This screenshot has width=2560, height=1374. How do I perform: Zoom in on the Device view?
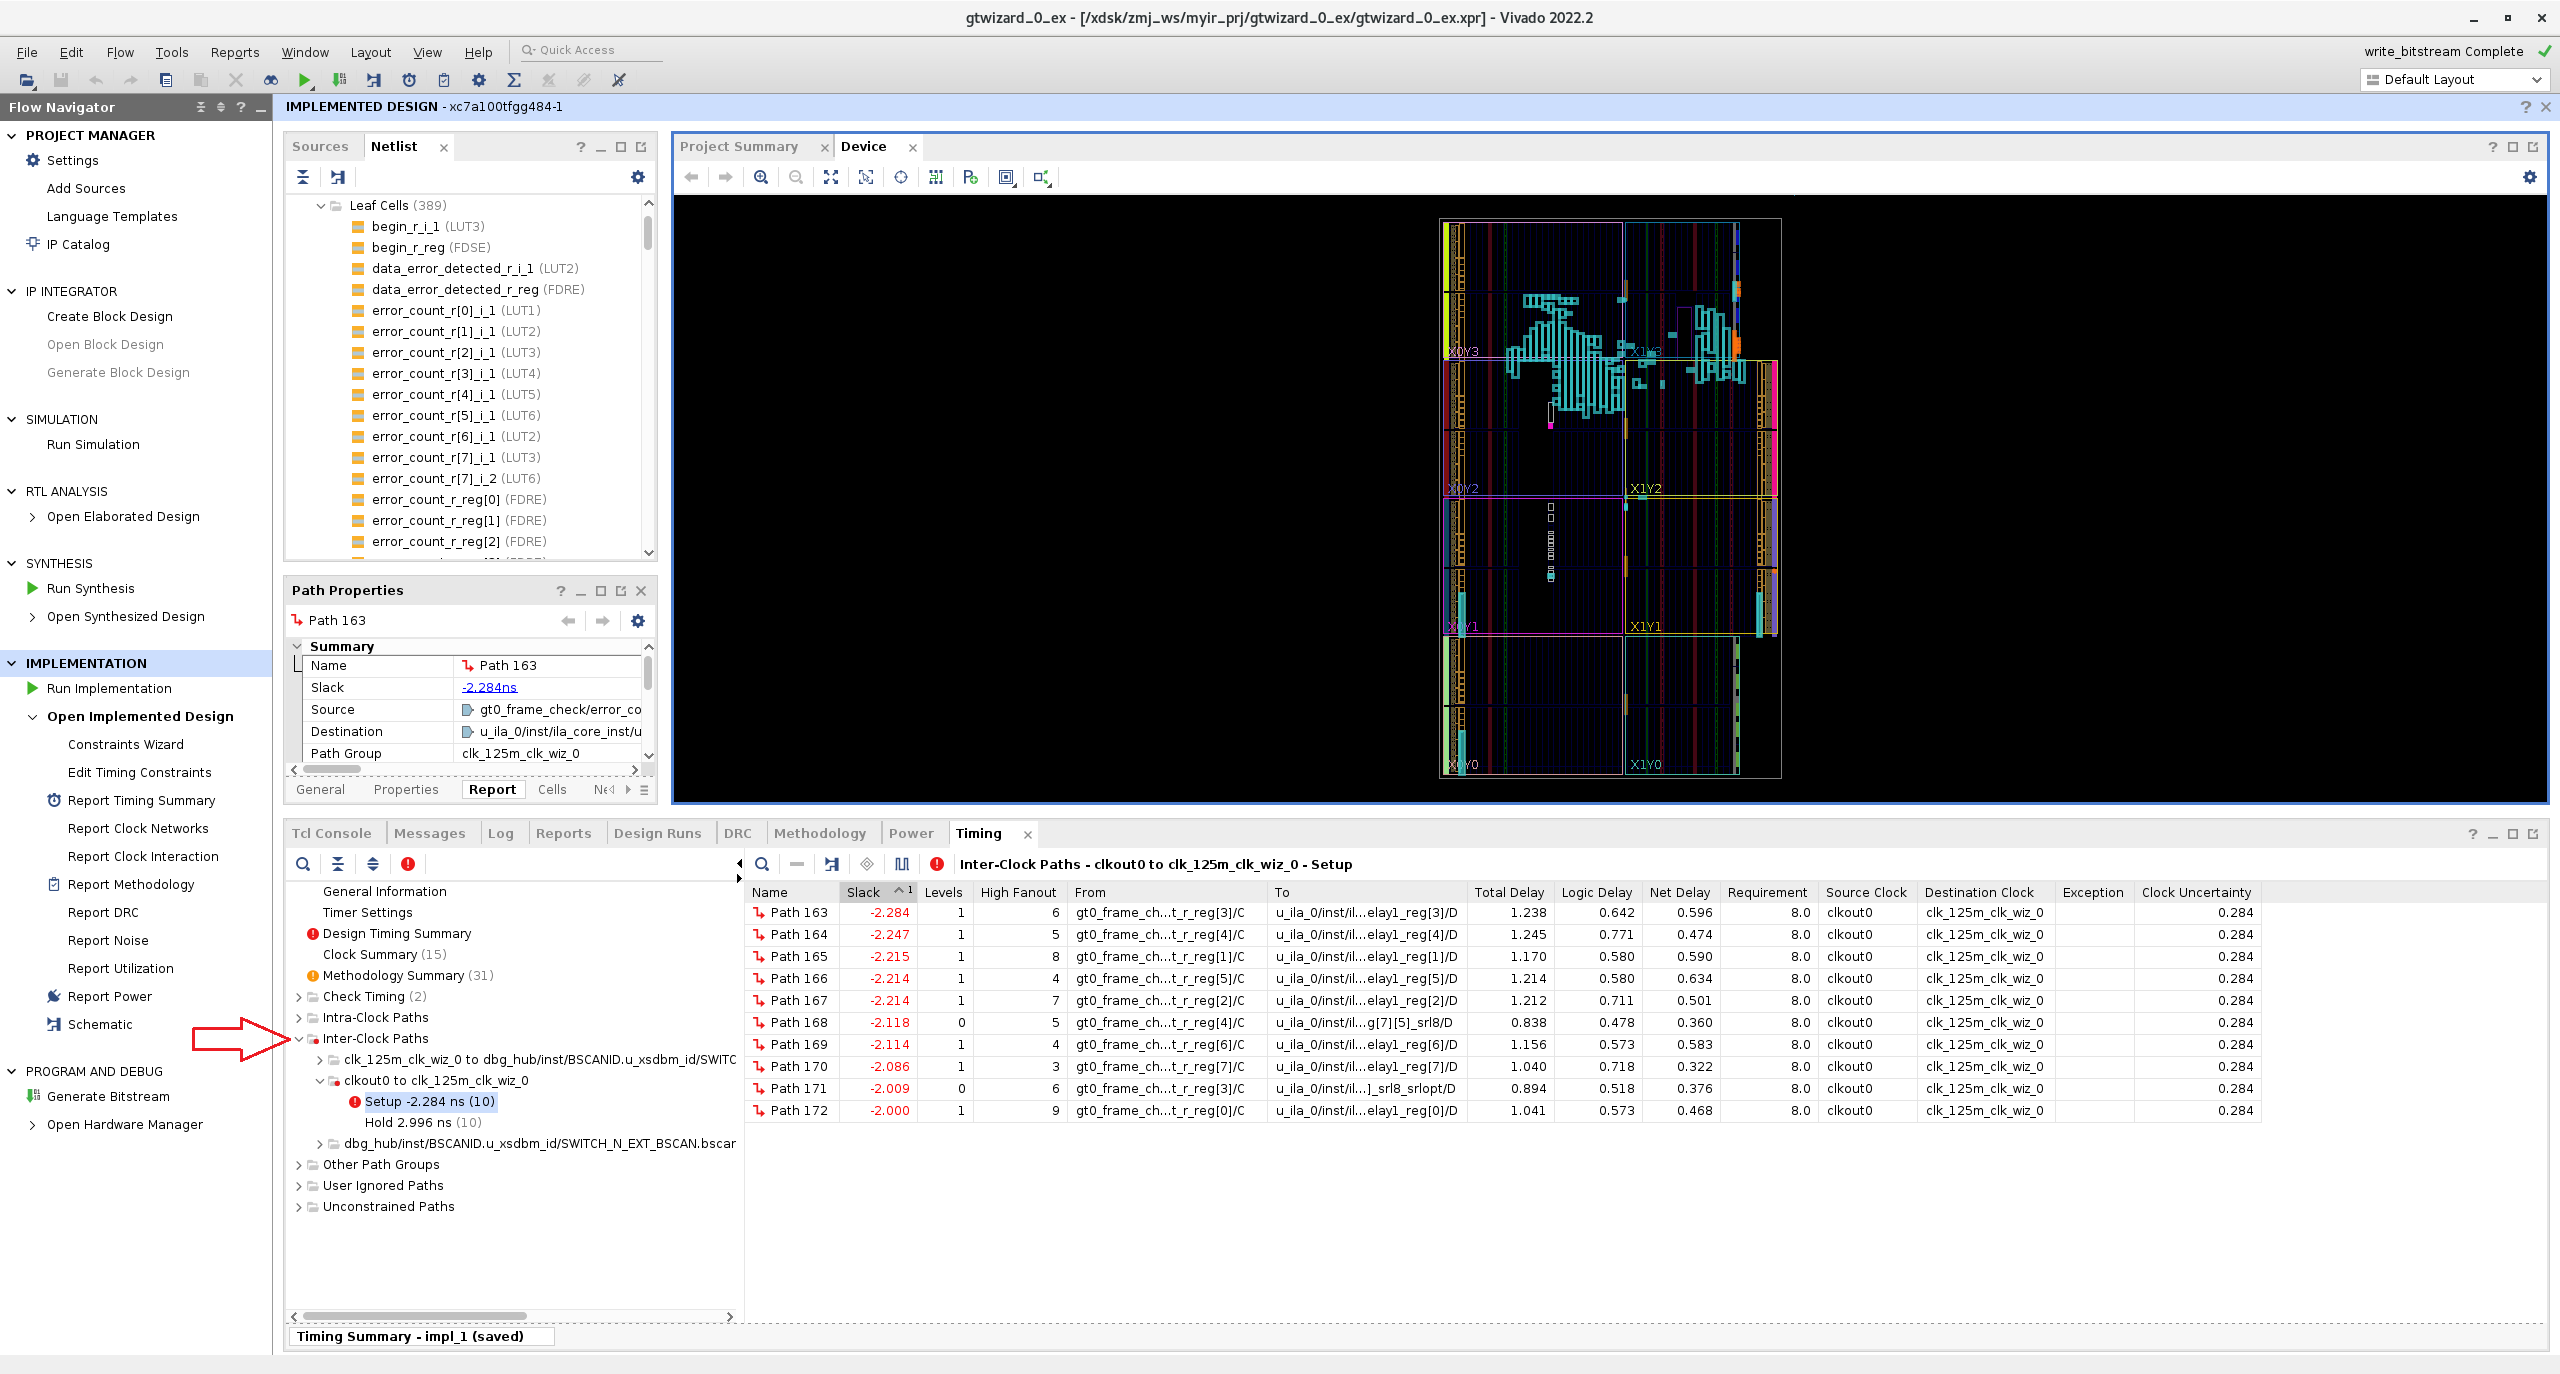pos(761,177)
